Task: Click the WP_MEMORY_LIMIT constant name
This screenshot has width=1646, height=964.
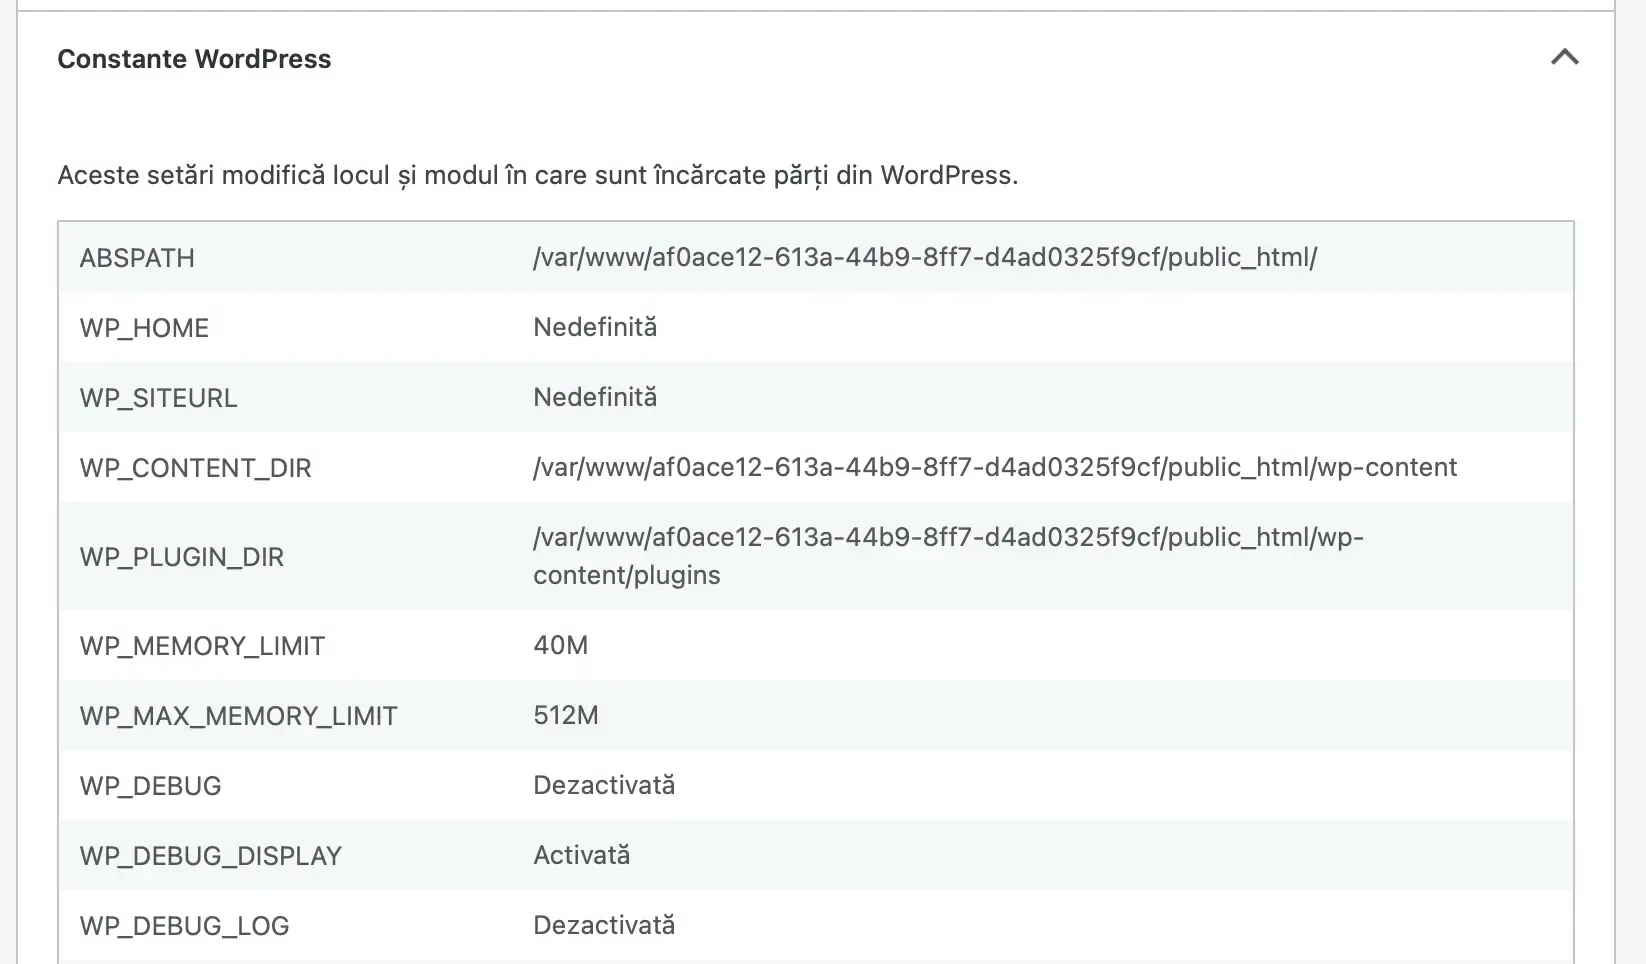Action: (x=202, y=646)
